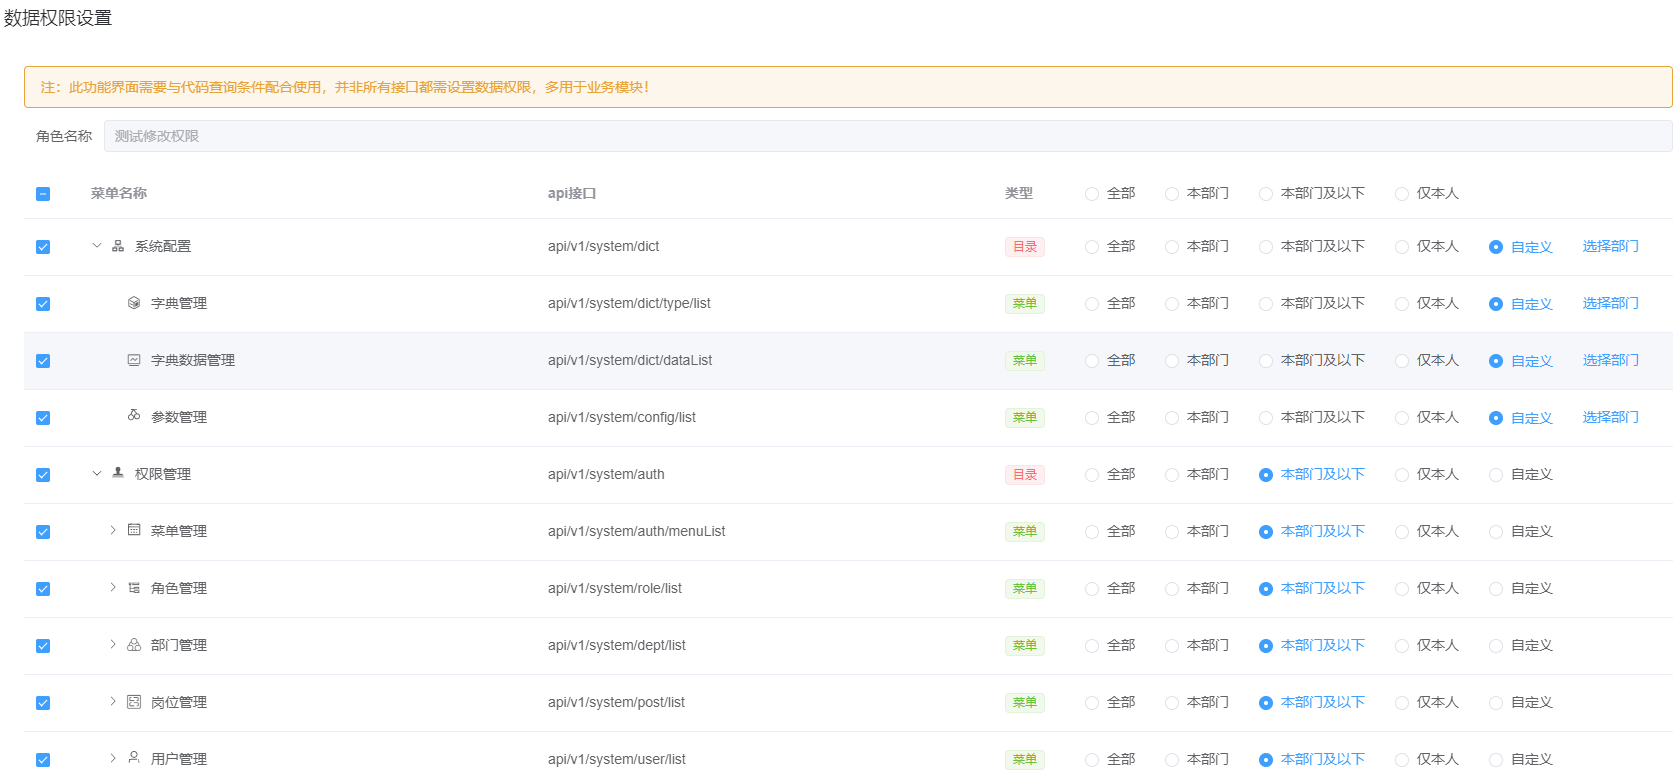The height and width of the screenshot is (781, 1679).
Task: Click the 参数管理 row icon
Action: point(134,415)
